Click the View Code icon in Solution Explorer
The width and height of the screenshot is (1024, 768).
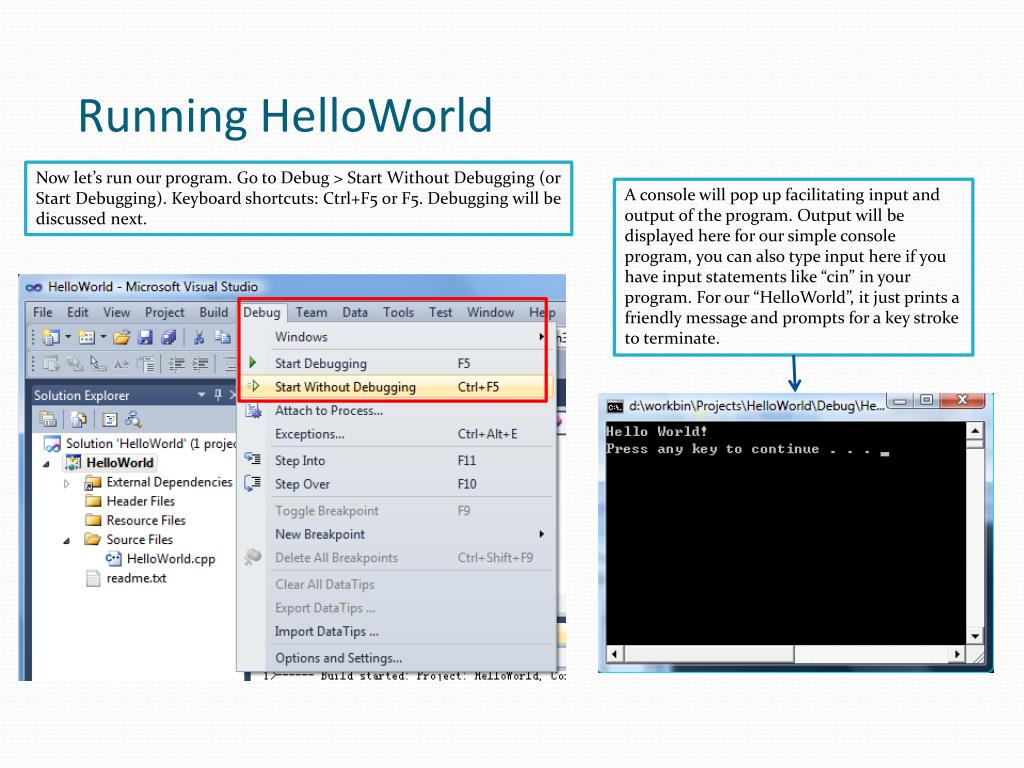[x=109, y=419]
